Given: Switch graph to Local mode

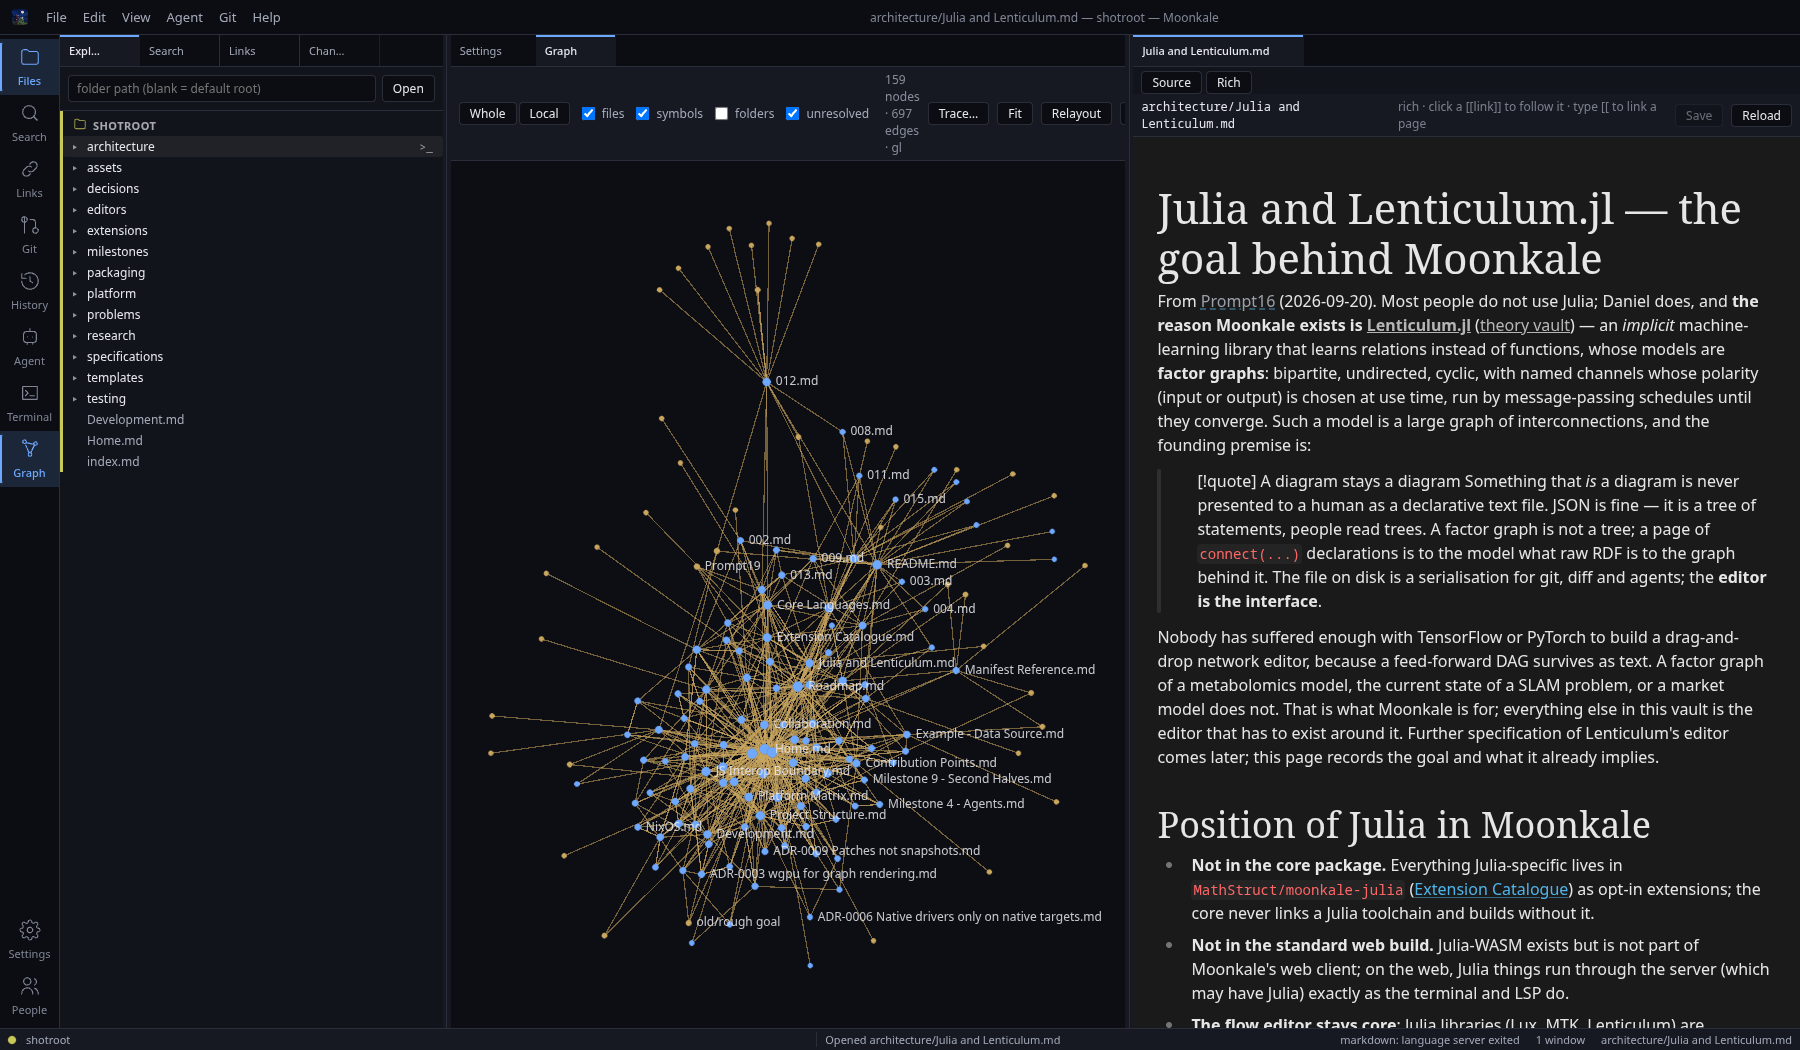Looking at the screenshot, I should pyautogui.click(x=544, y=114).
